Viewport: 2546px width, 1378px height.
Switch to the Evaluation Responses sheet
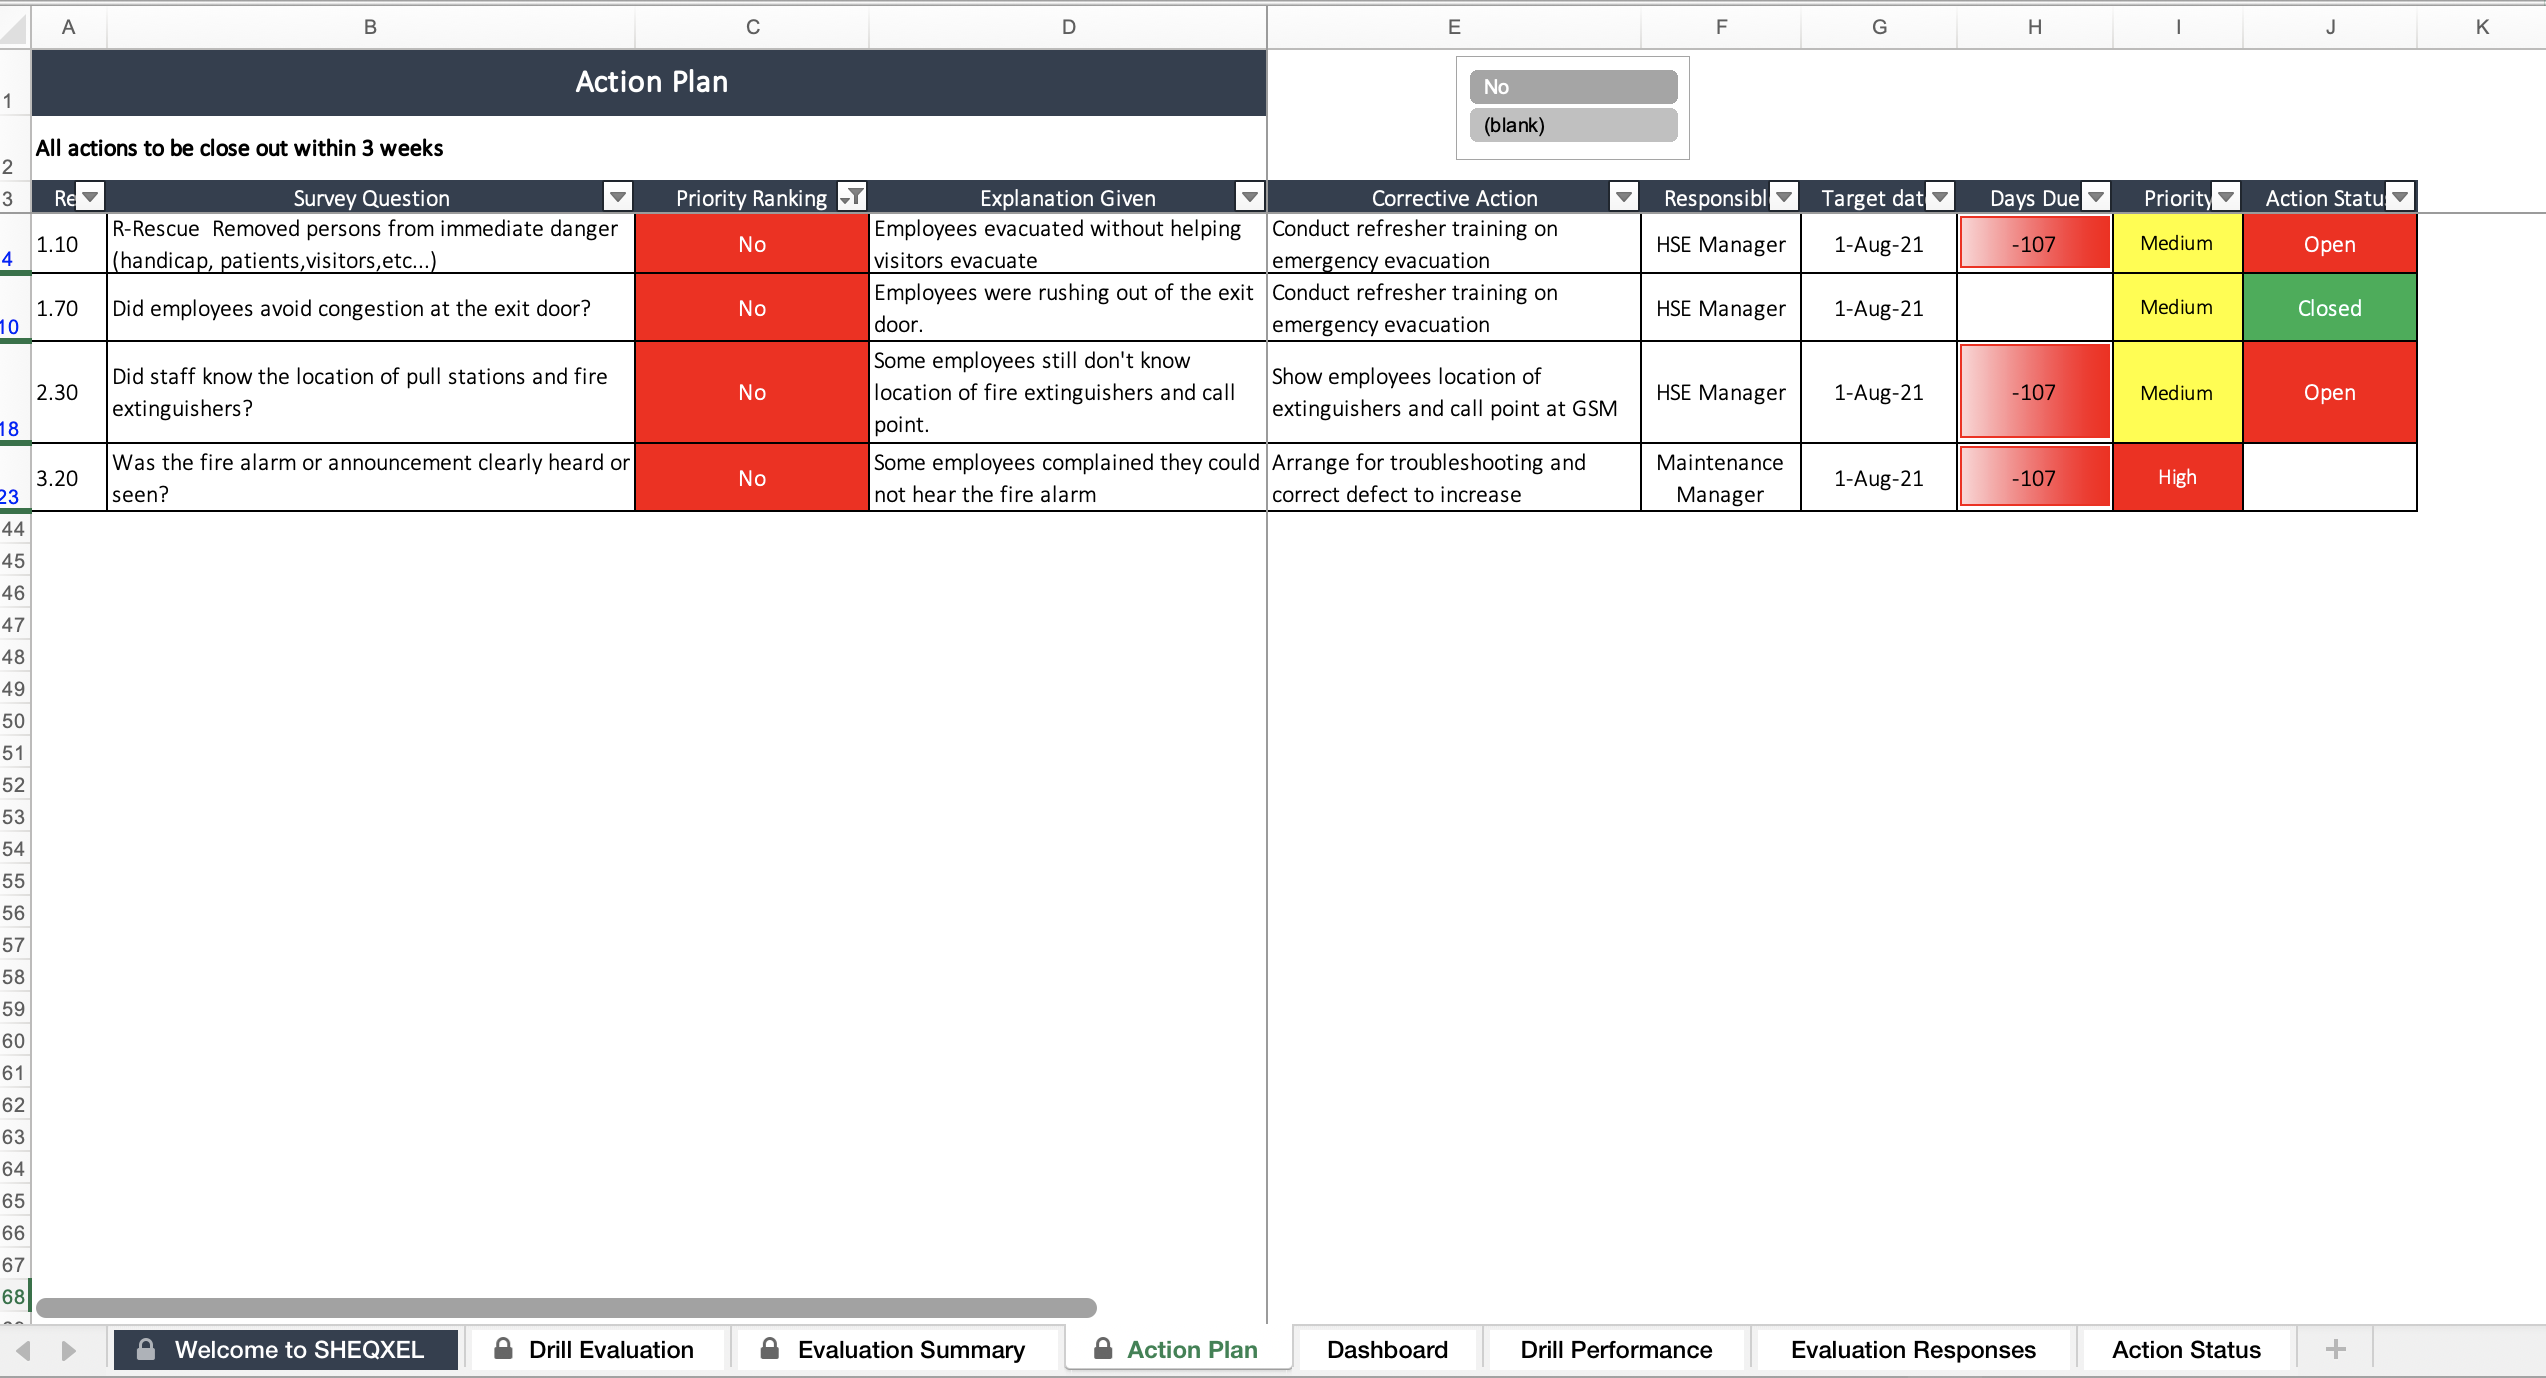pyautogui.click(x=1913, y=1349)
